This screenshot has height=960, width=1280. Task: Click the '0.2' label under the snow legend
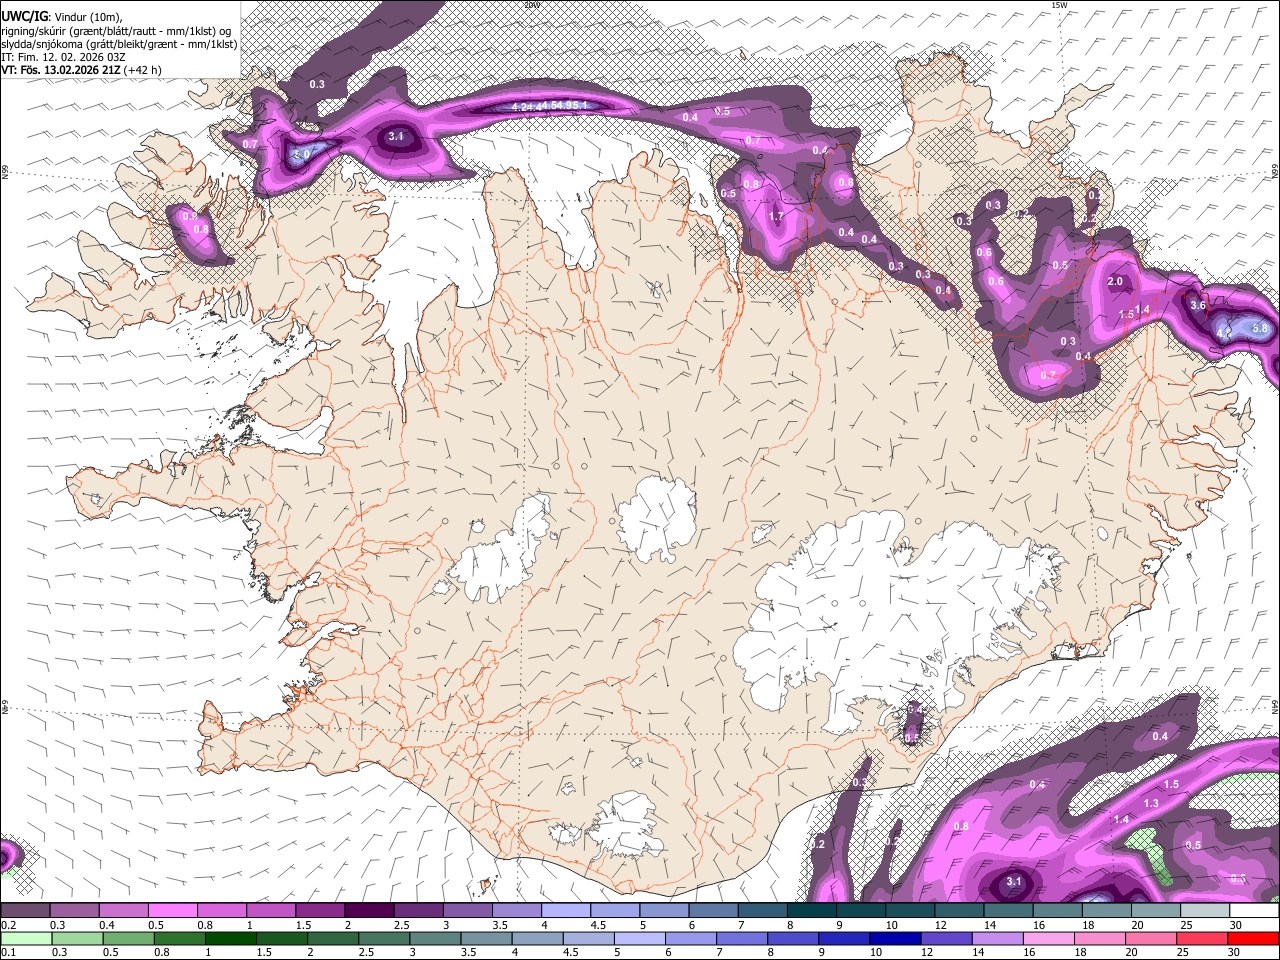click(x=8, y=925)
